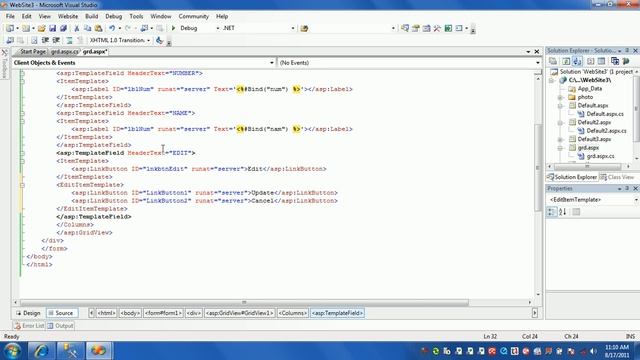
Task: Select the <Columns> breadcrumb tag
Action: coord(293,313)
